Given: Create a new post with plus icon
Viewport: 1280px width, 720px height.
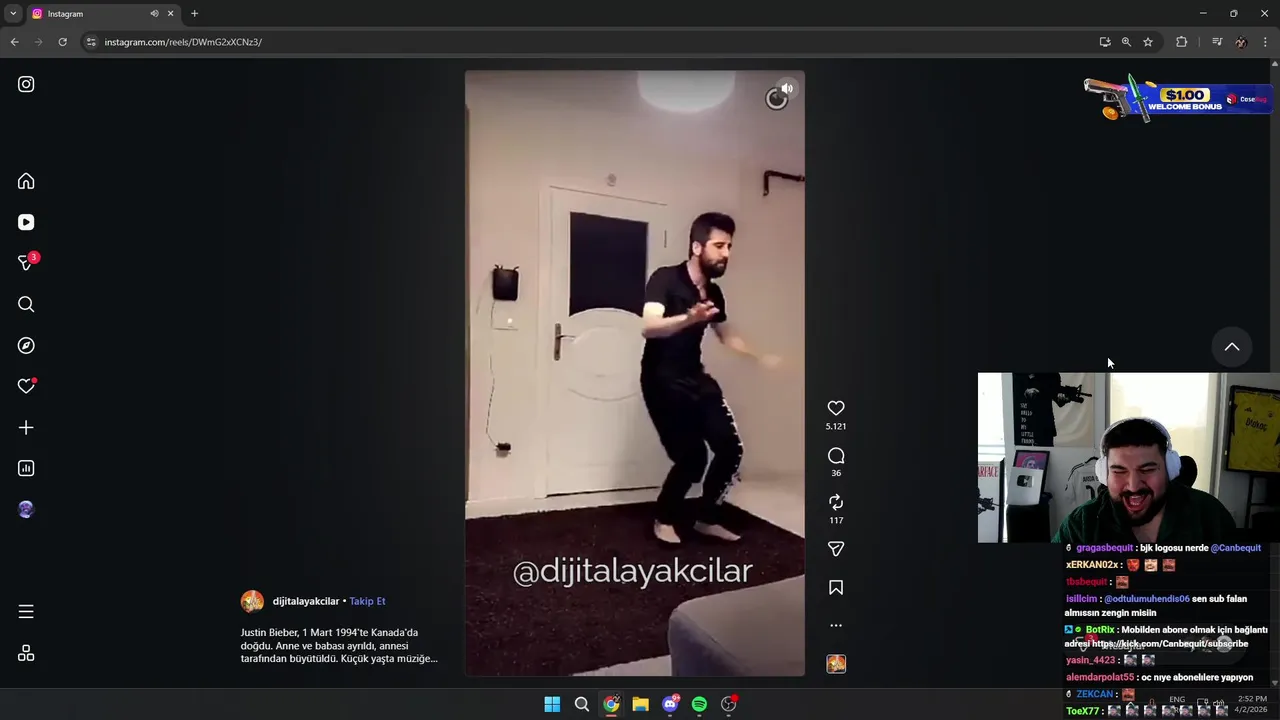Looking at the screenshot, I should (26, 427).
